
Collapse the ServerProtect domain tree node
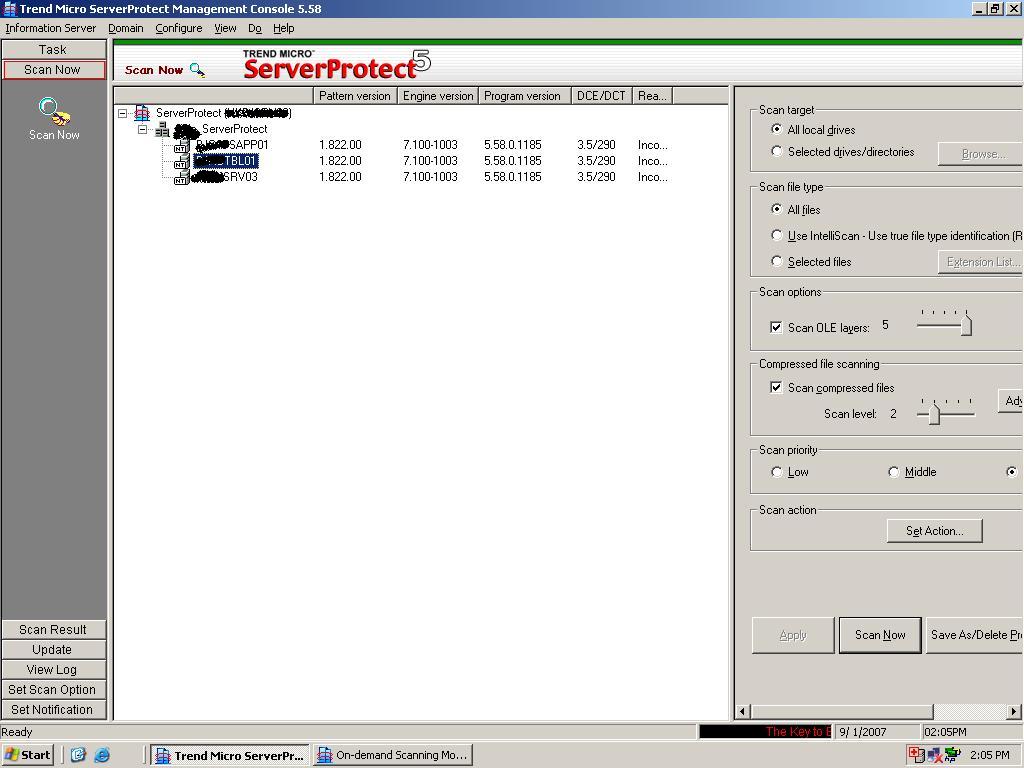tap(142, 130)
